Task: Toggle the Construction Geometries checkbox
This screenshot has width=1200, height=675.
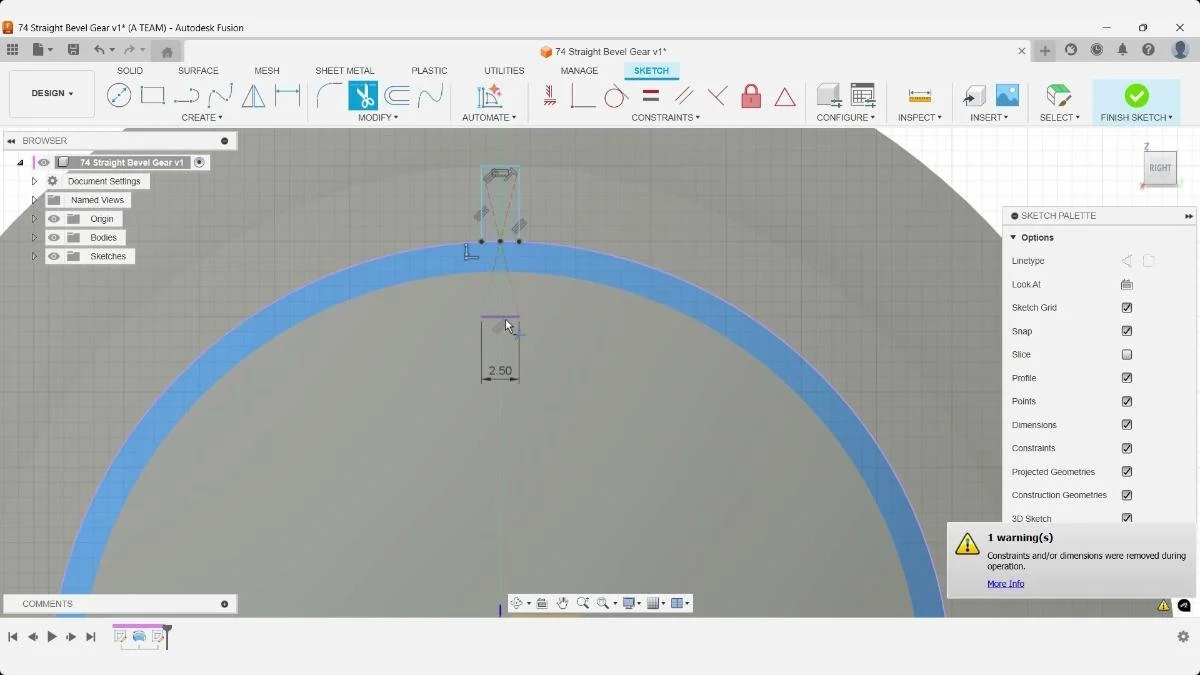Action: pyautogui.click(x=1127, y=495)
